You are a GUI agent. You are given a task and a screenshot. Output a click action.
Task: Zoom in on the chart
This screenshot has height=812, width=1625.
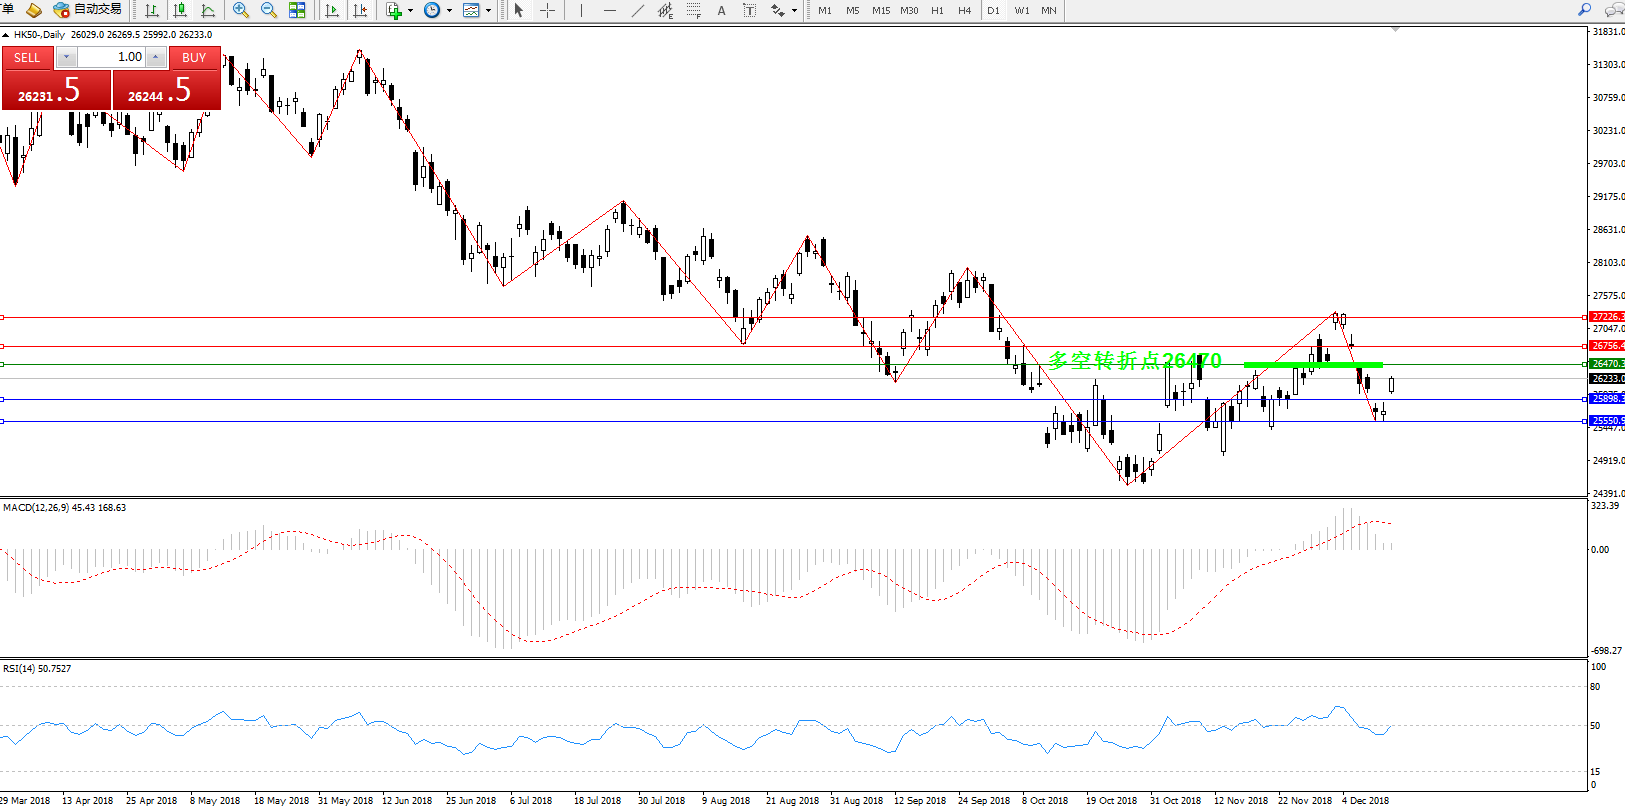[x=240, y=10]
